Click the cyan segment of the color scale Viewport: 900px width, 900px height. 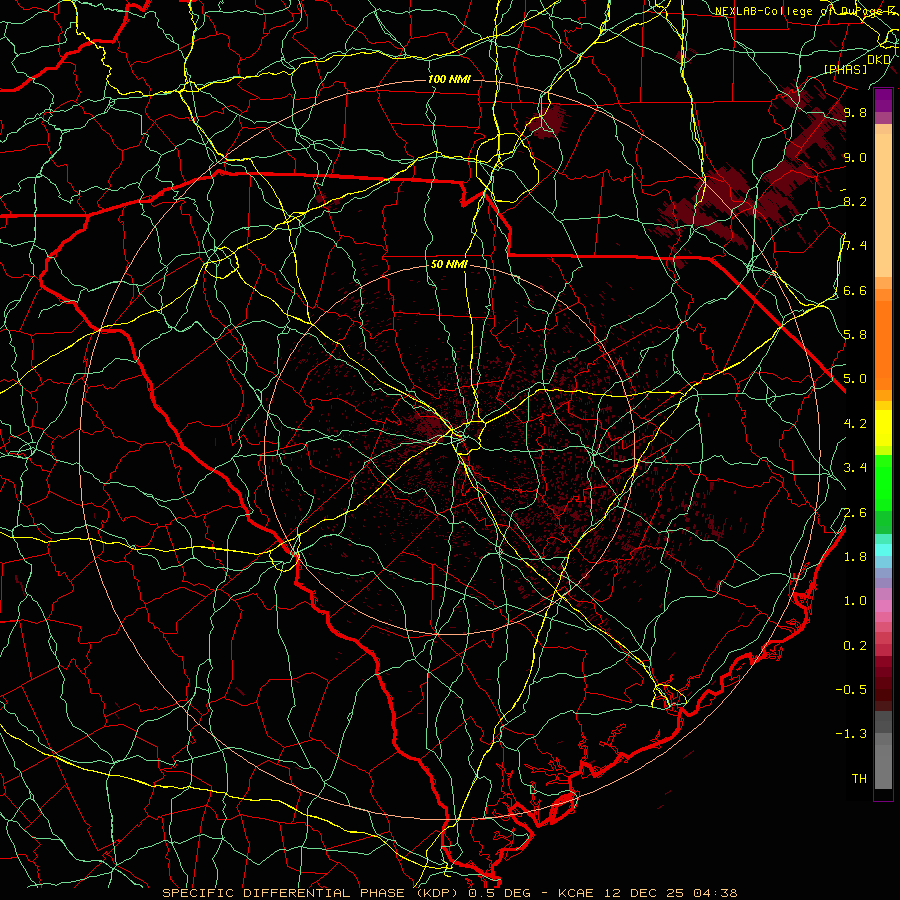883,550
